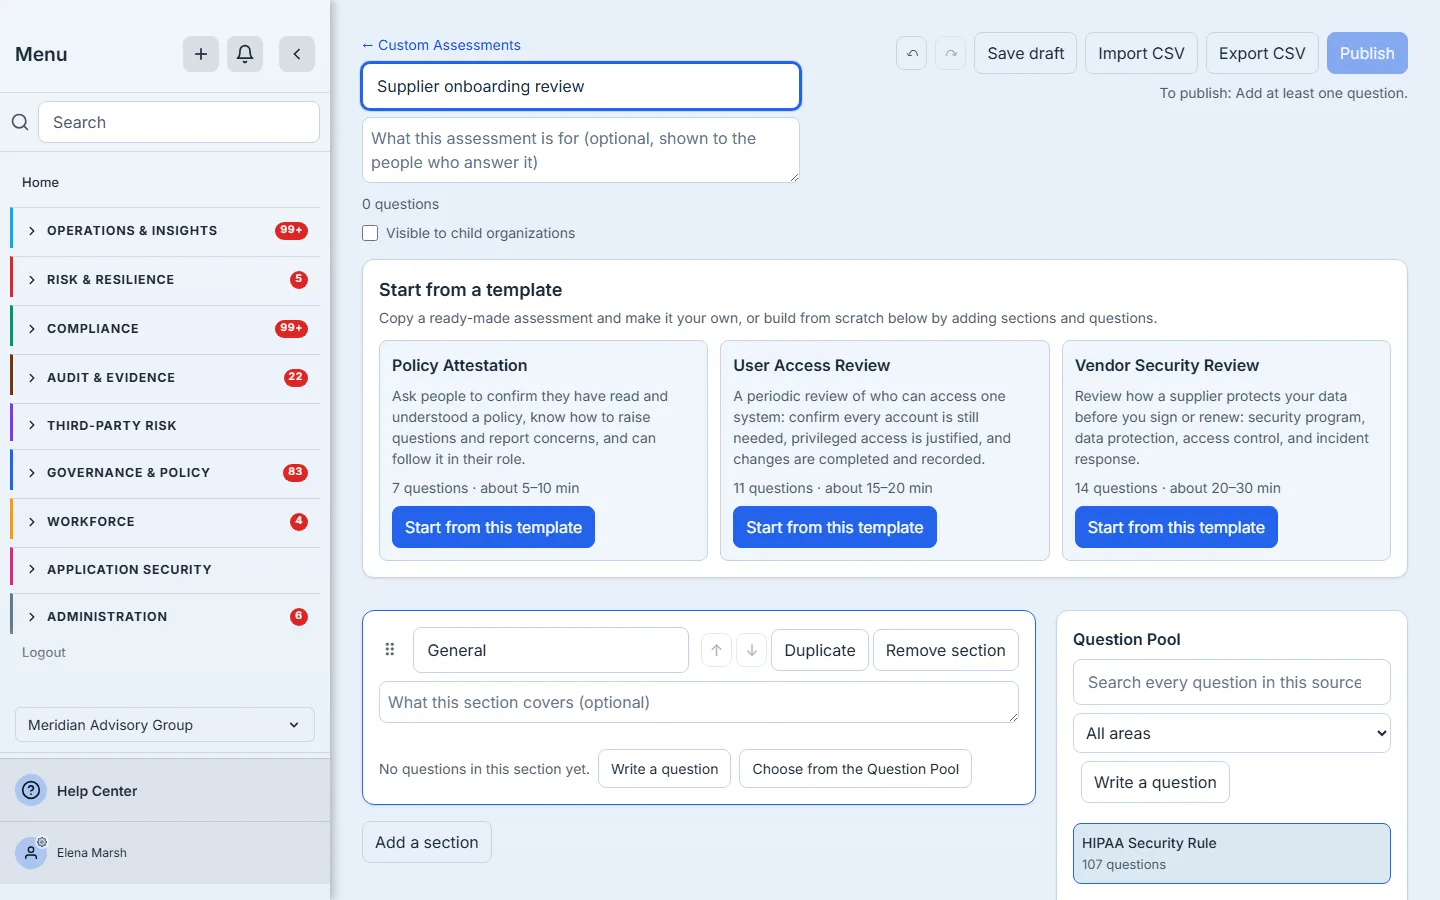1440x900 pixels.
Task: Open notifications bell icon
Action: (x=245, y=54)
